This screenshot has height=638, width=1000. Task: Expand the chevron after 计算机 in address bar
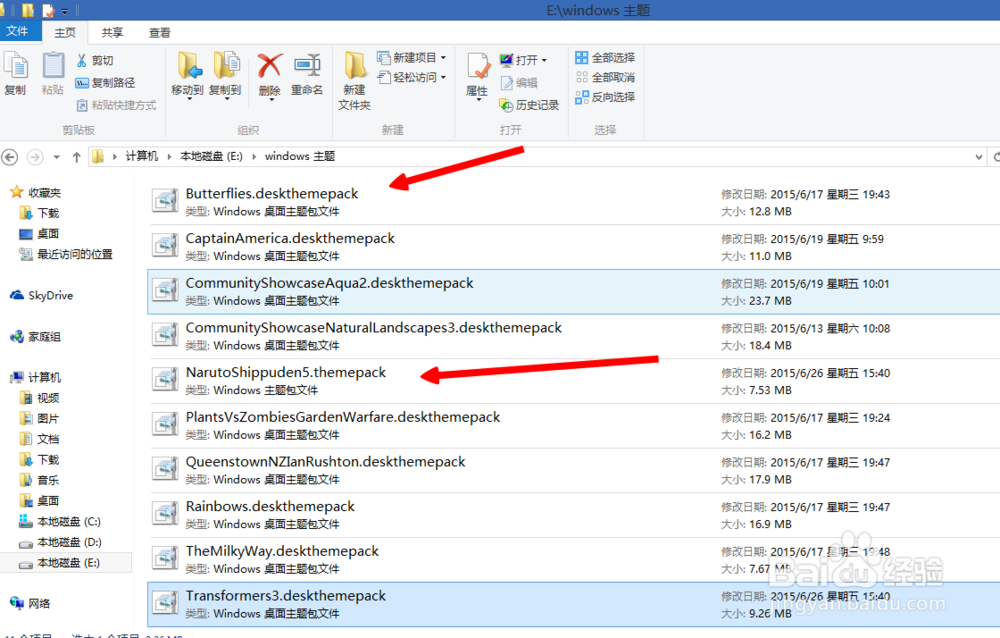(x=169, y=157)
